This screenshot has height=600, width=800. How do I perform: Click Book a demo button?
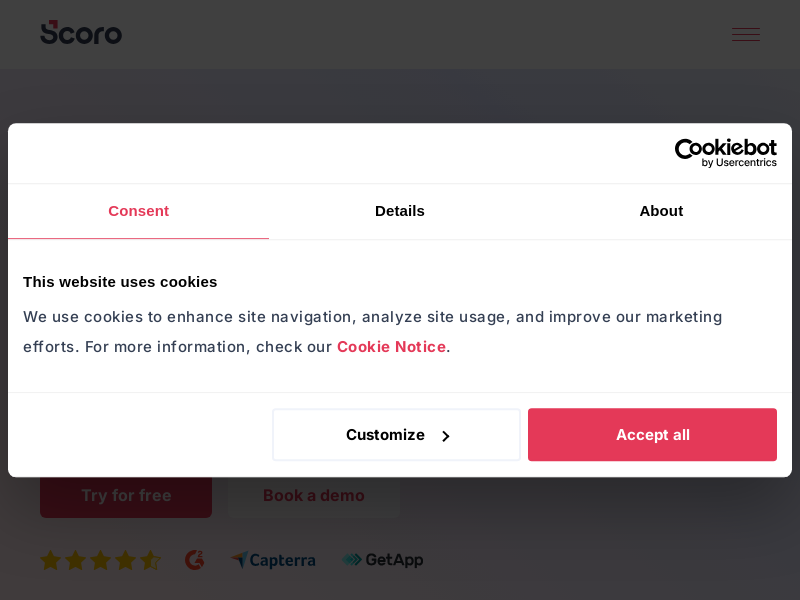point(313,496)
